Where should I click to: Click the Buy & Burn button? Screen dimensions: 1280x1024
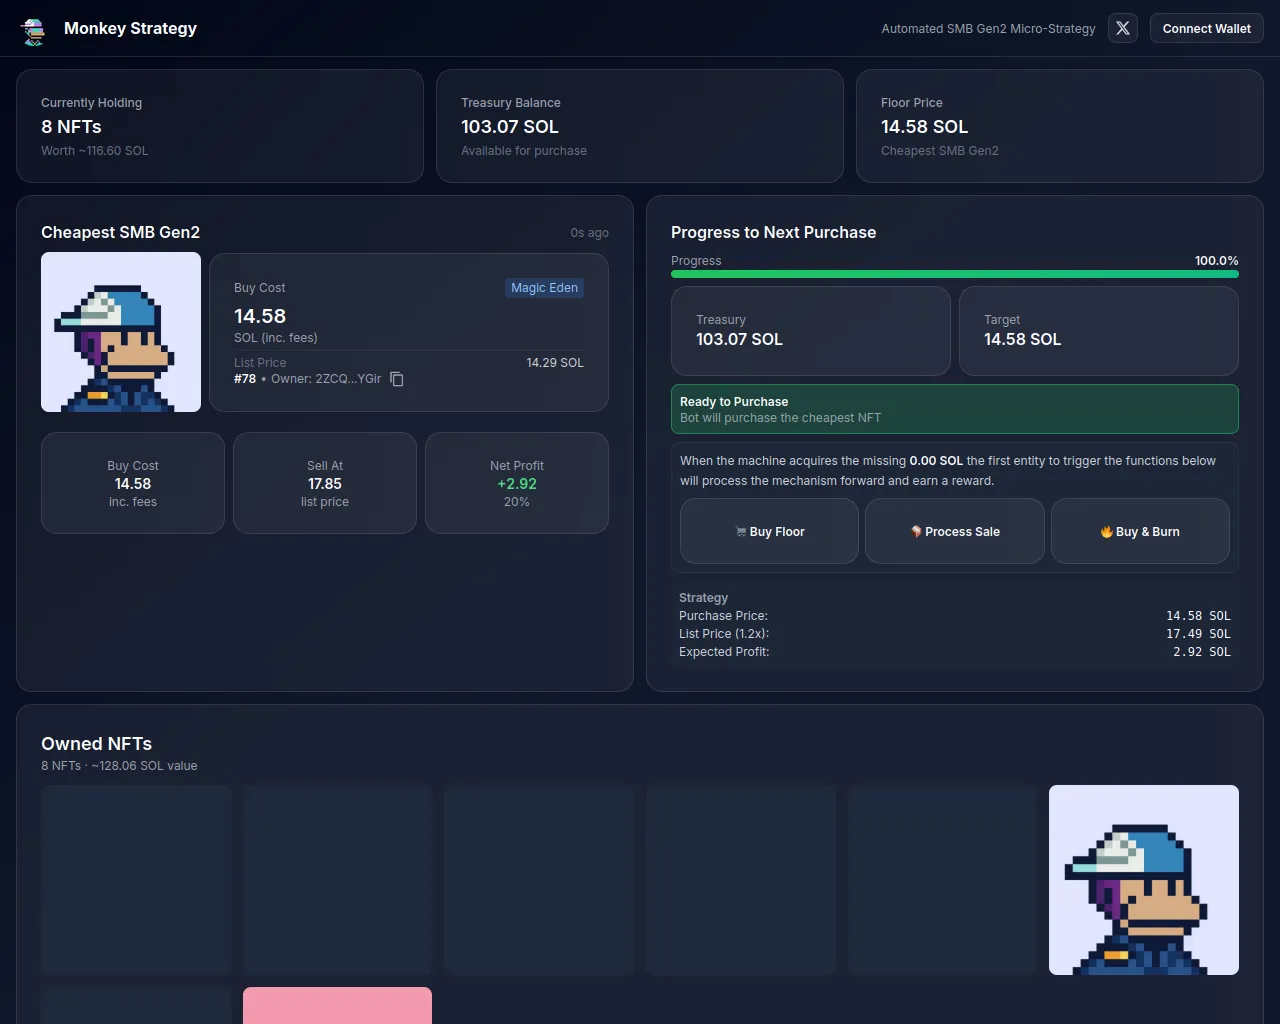(x=1140, y=531)
